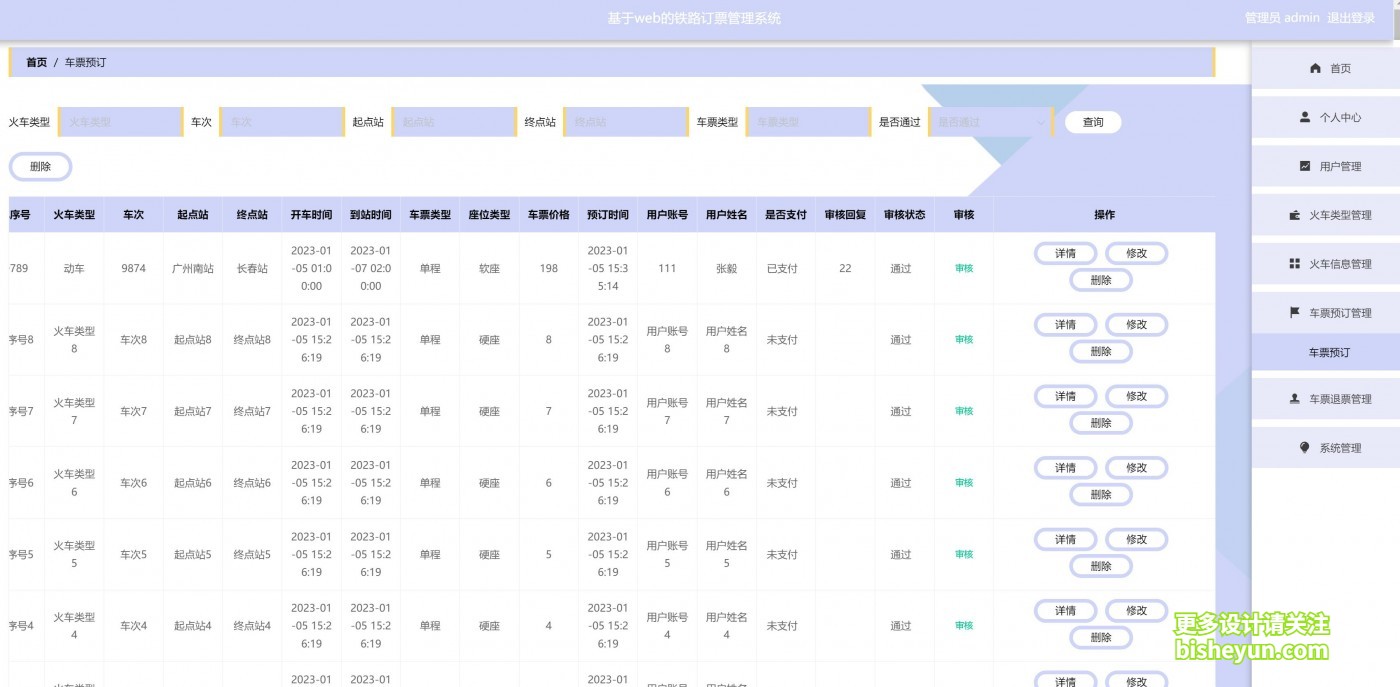The image size is (1400, 687).
Task: Click the 管理员 admin label in header
Action: point(1282,18)
